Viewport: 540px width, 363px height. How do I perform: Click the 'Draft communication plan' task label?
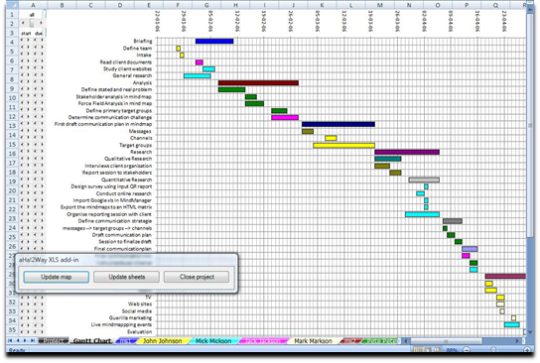(x=122, y=235)
